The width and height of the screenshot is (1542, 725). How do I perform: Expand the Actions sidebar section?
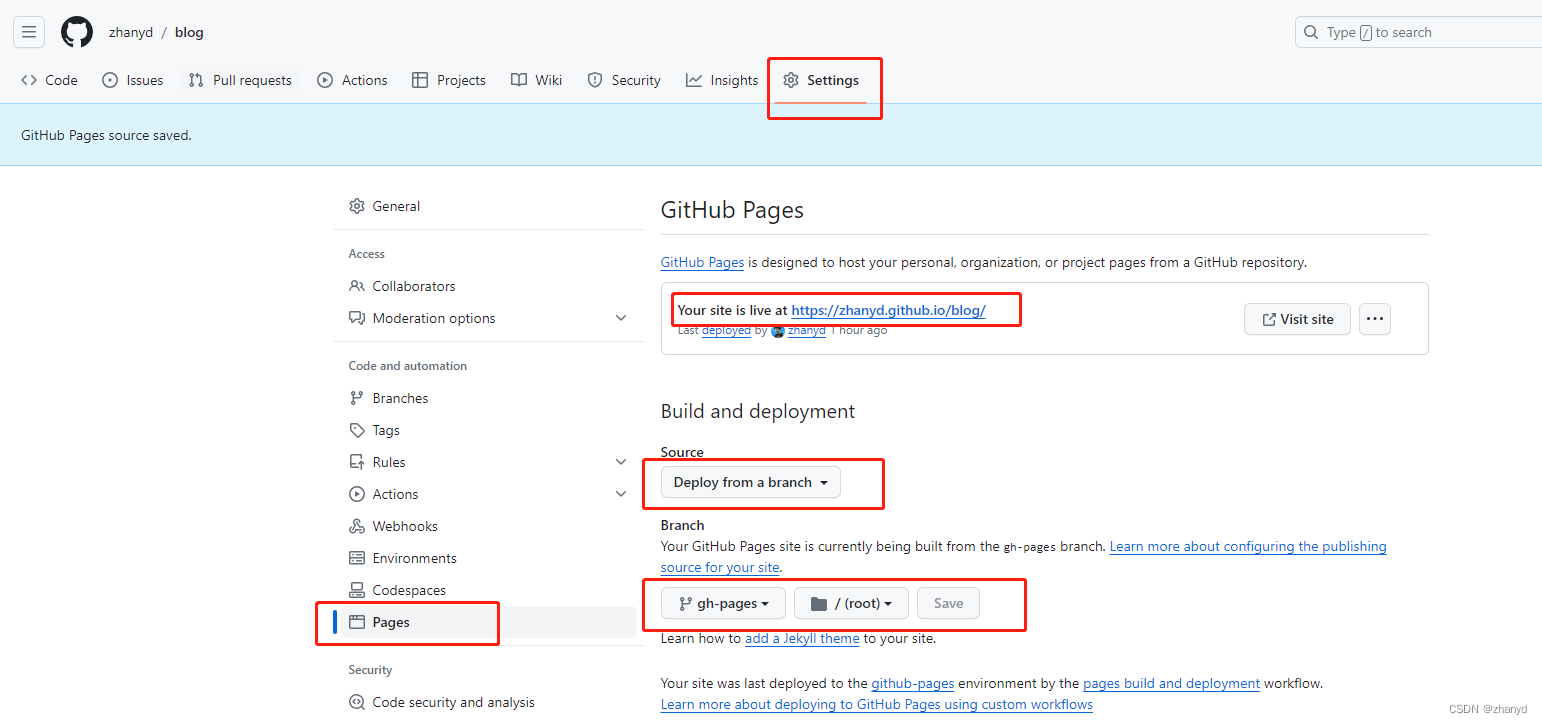(x=488, y=494)
